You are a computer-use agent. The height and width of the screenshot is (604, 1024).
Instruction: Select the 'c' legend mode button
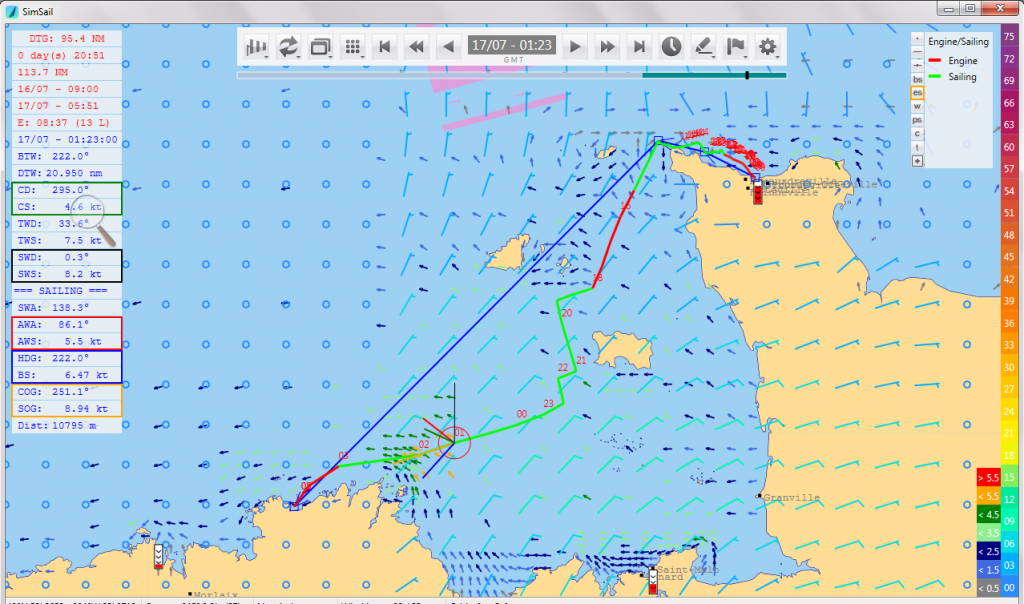pos(918,134)
